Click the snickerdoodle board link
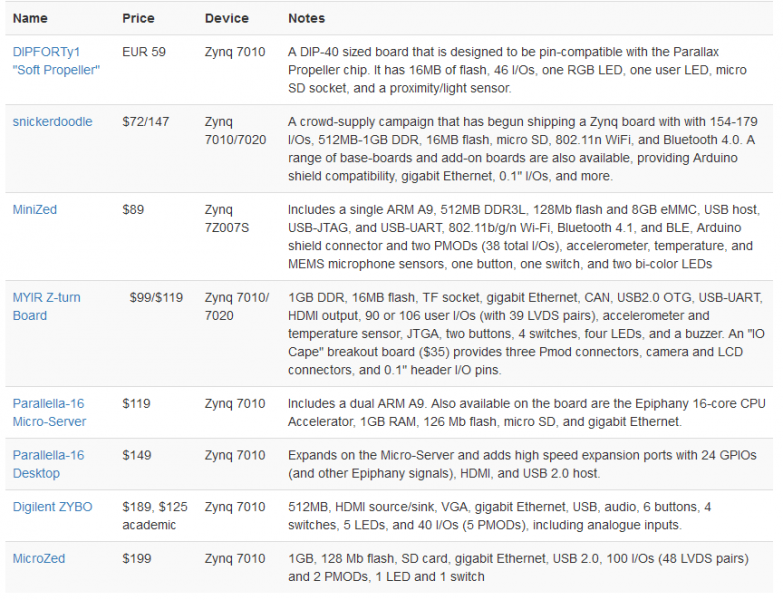Viewport: 783px width, 600px height. pyautogui.click(x=52, y=122)
